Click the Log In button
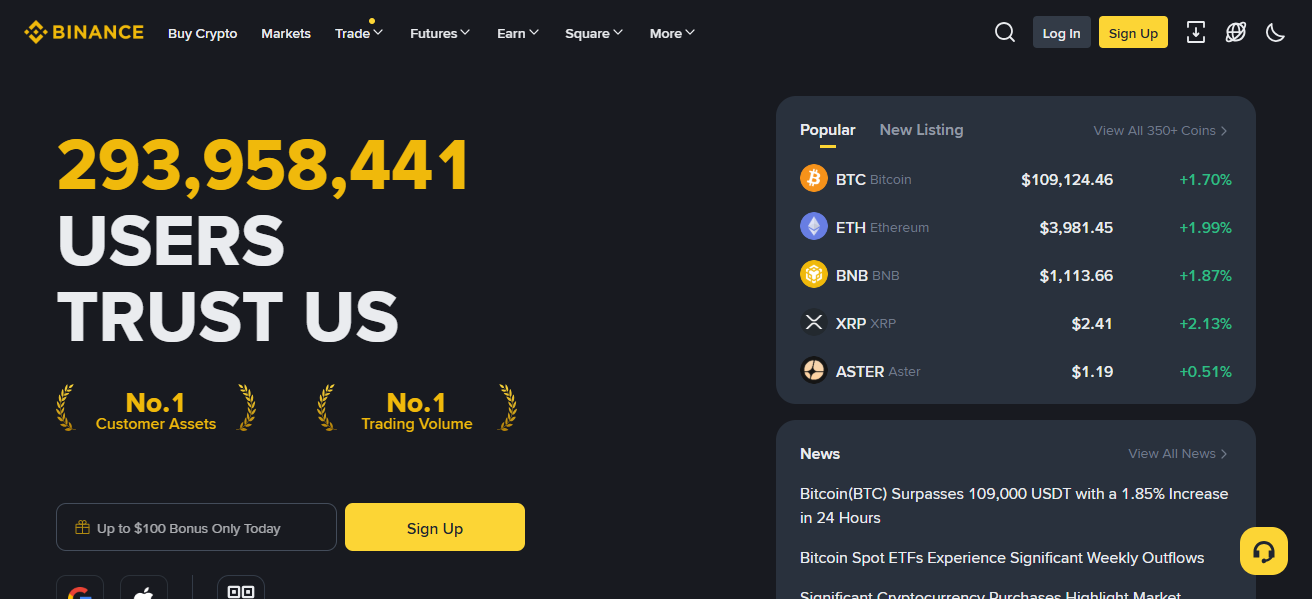Screen dimensions: 1312x599 pos(1061,32)
